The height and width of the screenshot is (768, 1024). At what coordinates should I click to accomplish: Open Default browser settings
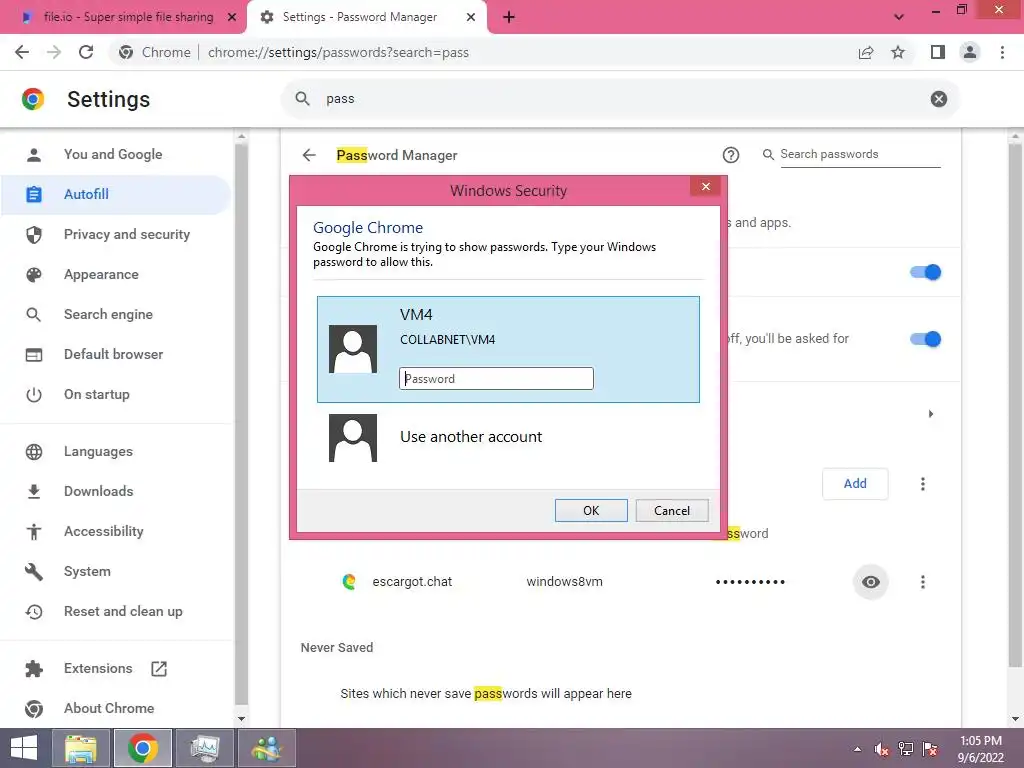click(116, 354)
